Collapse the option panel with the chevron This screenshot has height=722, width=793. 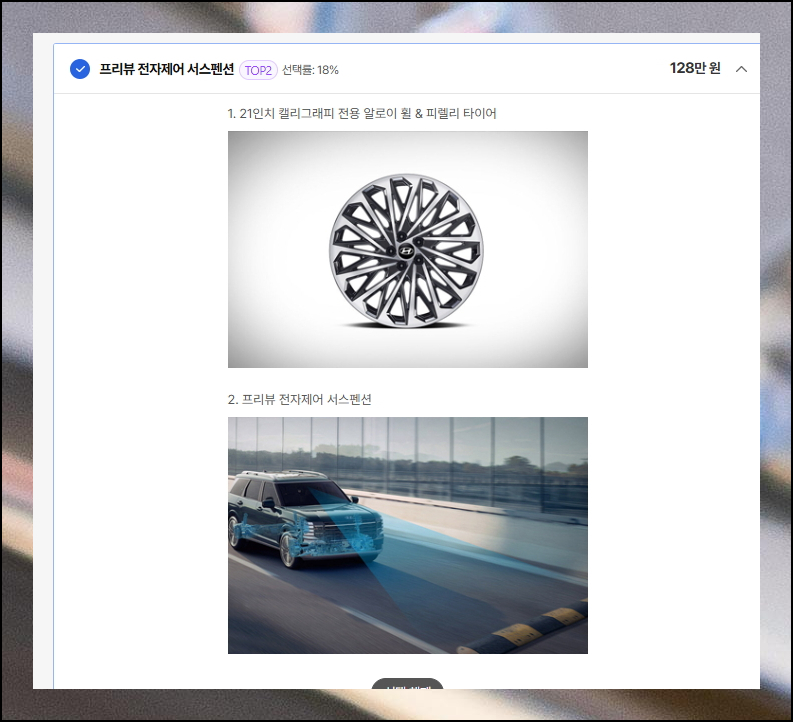point(741,69)
